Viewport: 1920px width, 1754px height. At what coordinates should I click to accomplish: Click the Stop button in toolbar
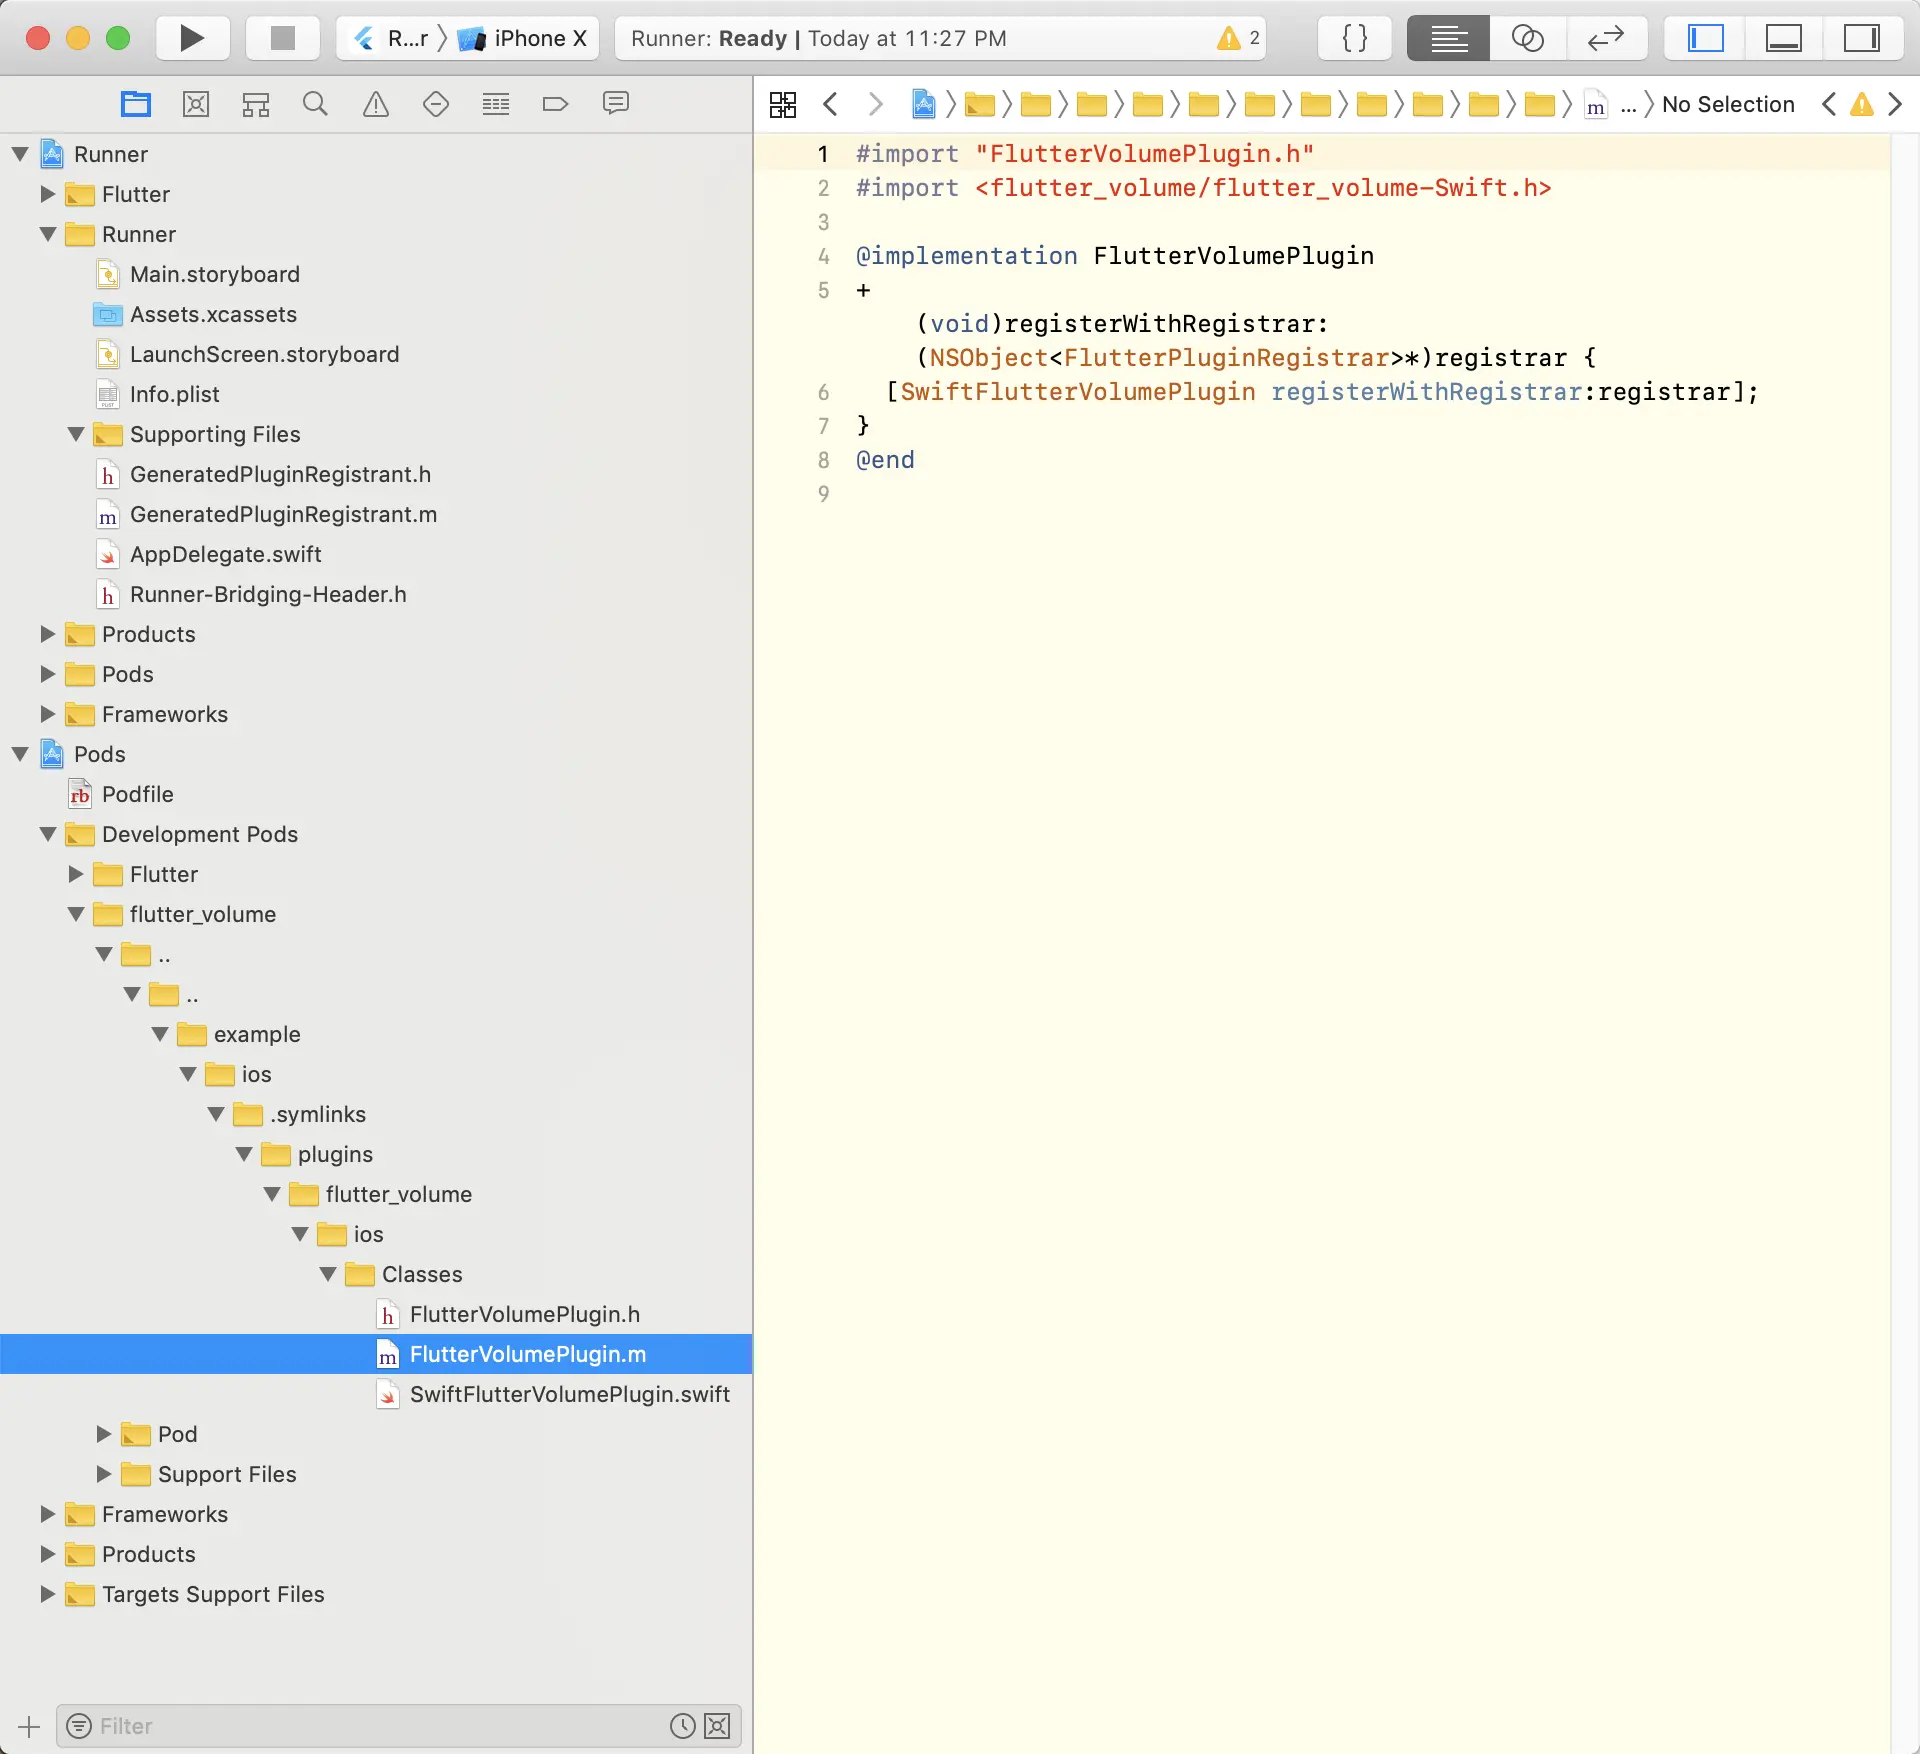point(283,38)
